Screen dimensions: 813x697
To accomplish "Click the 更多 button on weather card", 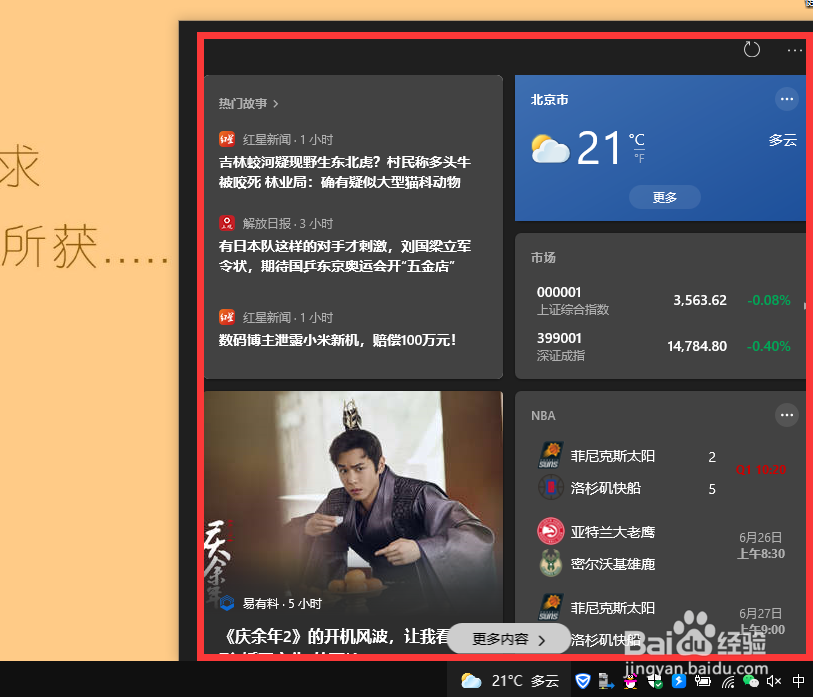I will click(x=664, y=197).
